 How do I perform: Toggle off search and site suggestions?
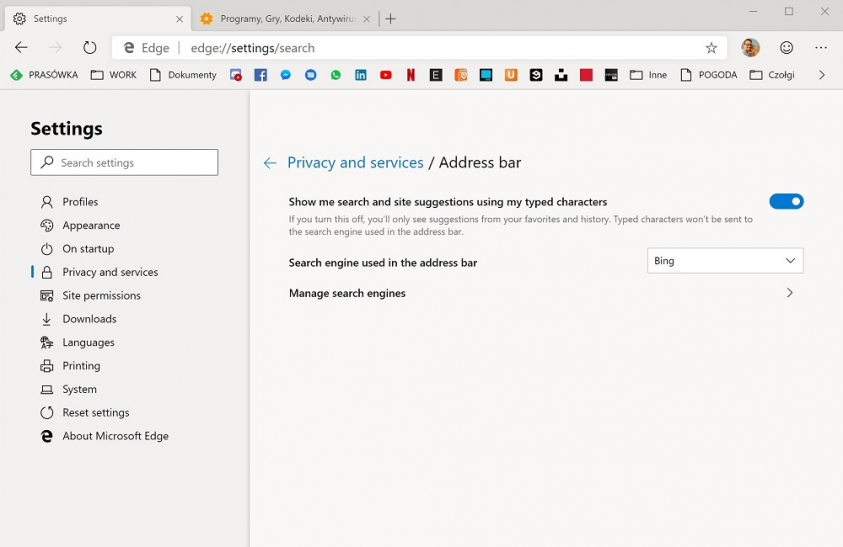(786, 201)
